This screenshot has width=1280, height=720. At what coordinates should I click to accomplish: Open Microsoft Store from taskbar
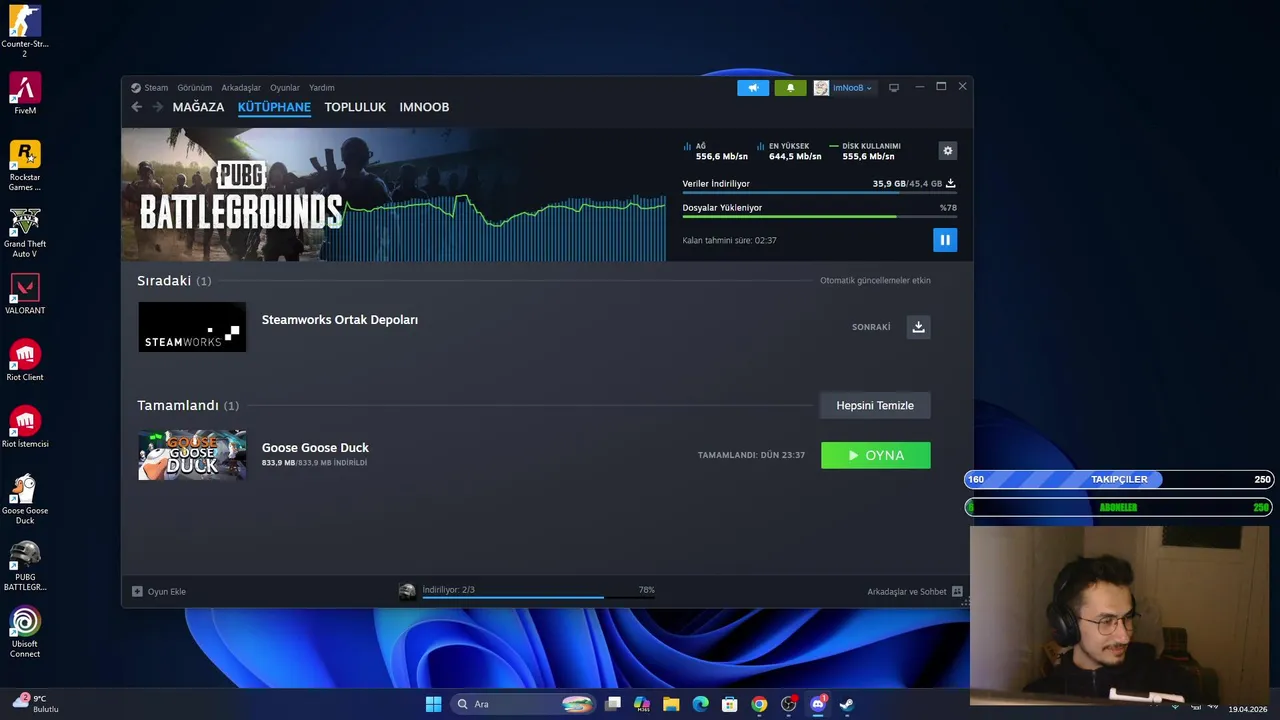(730, 704)
